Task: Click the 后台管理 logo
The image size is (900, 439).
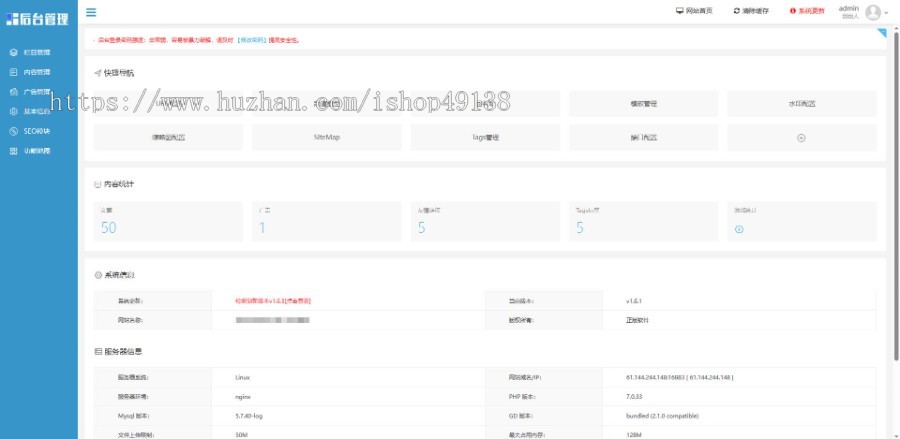Action: point(37,19)
